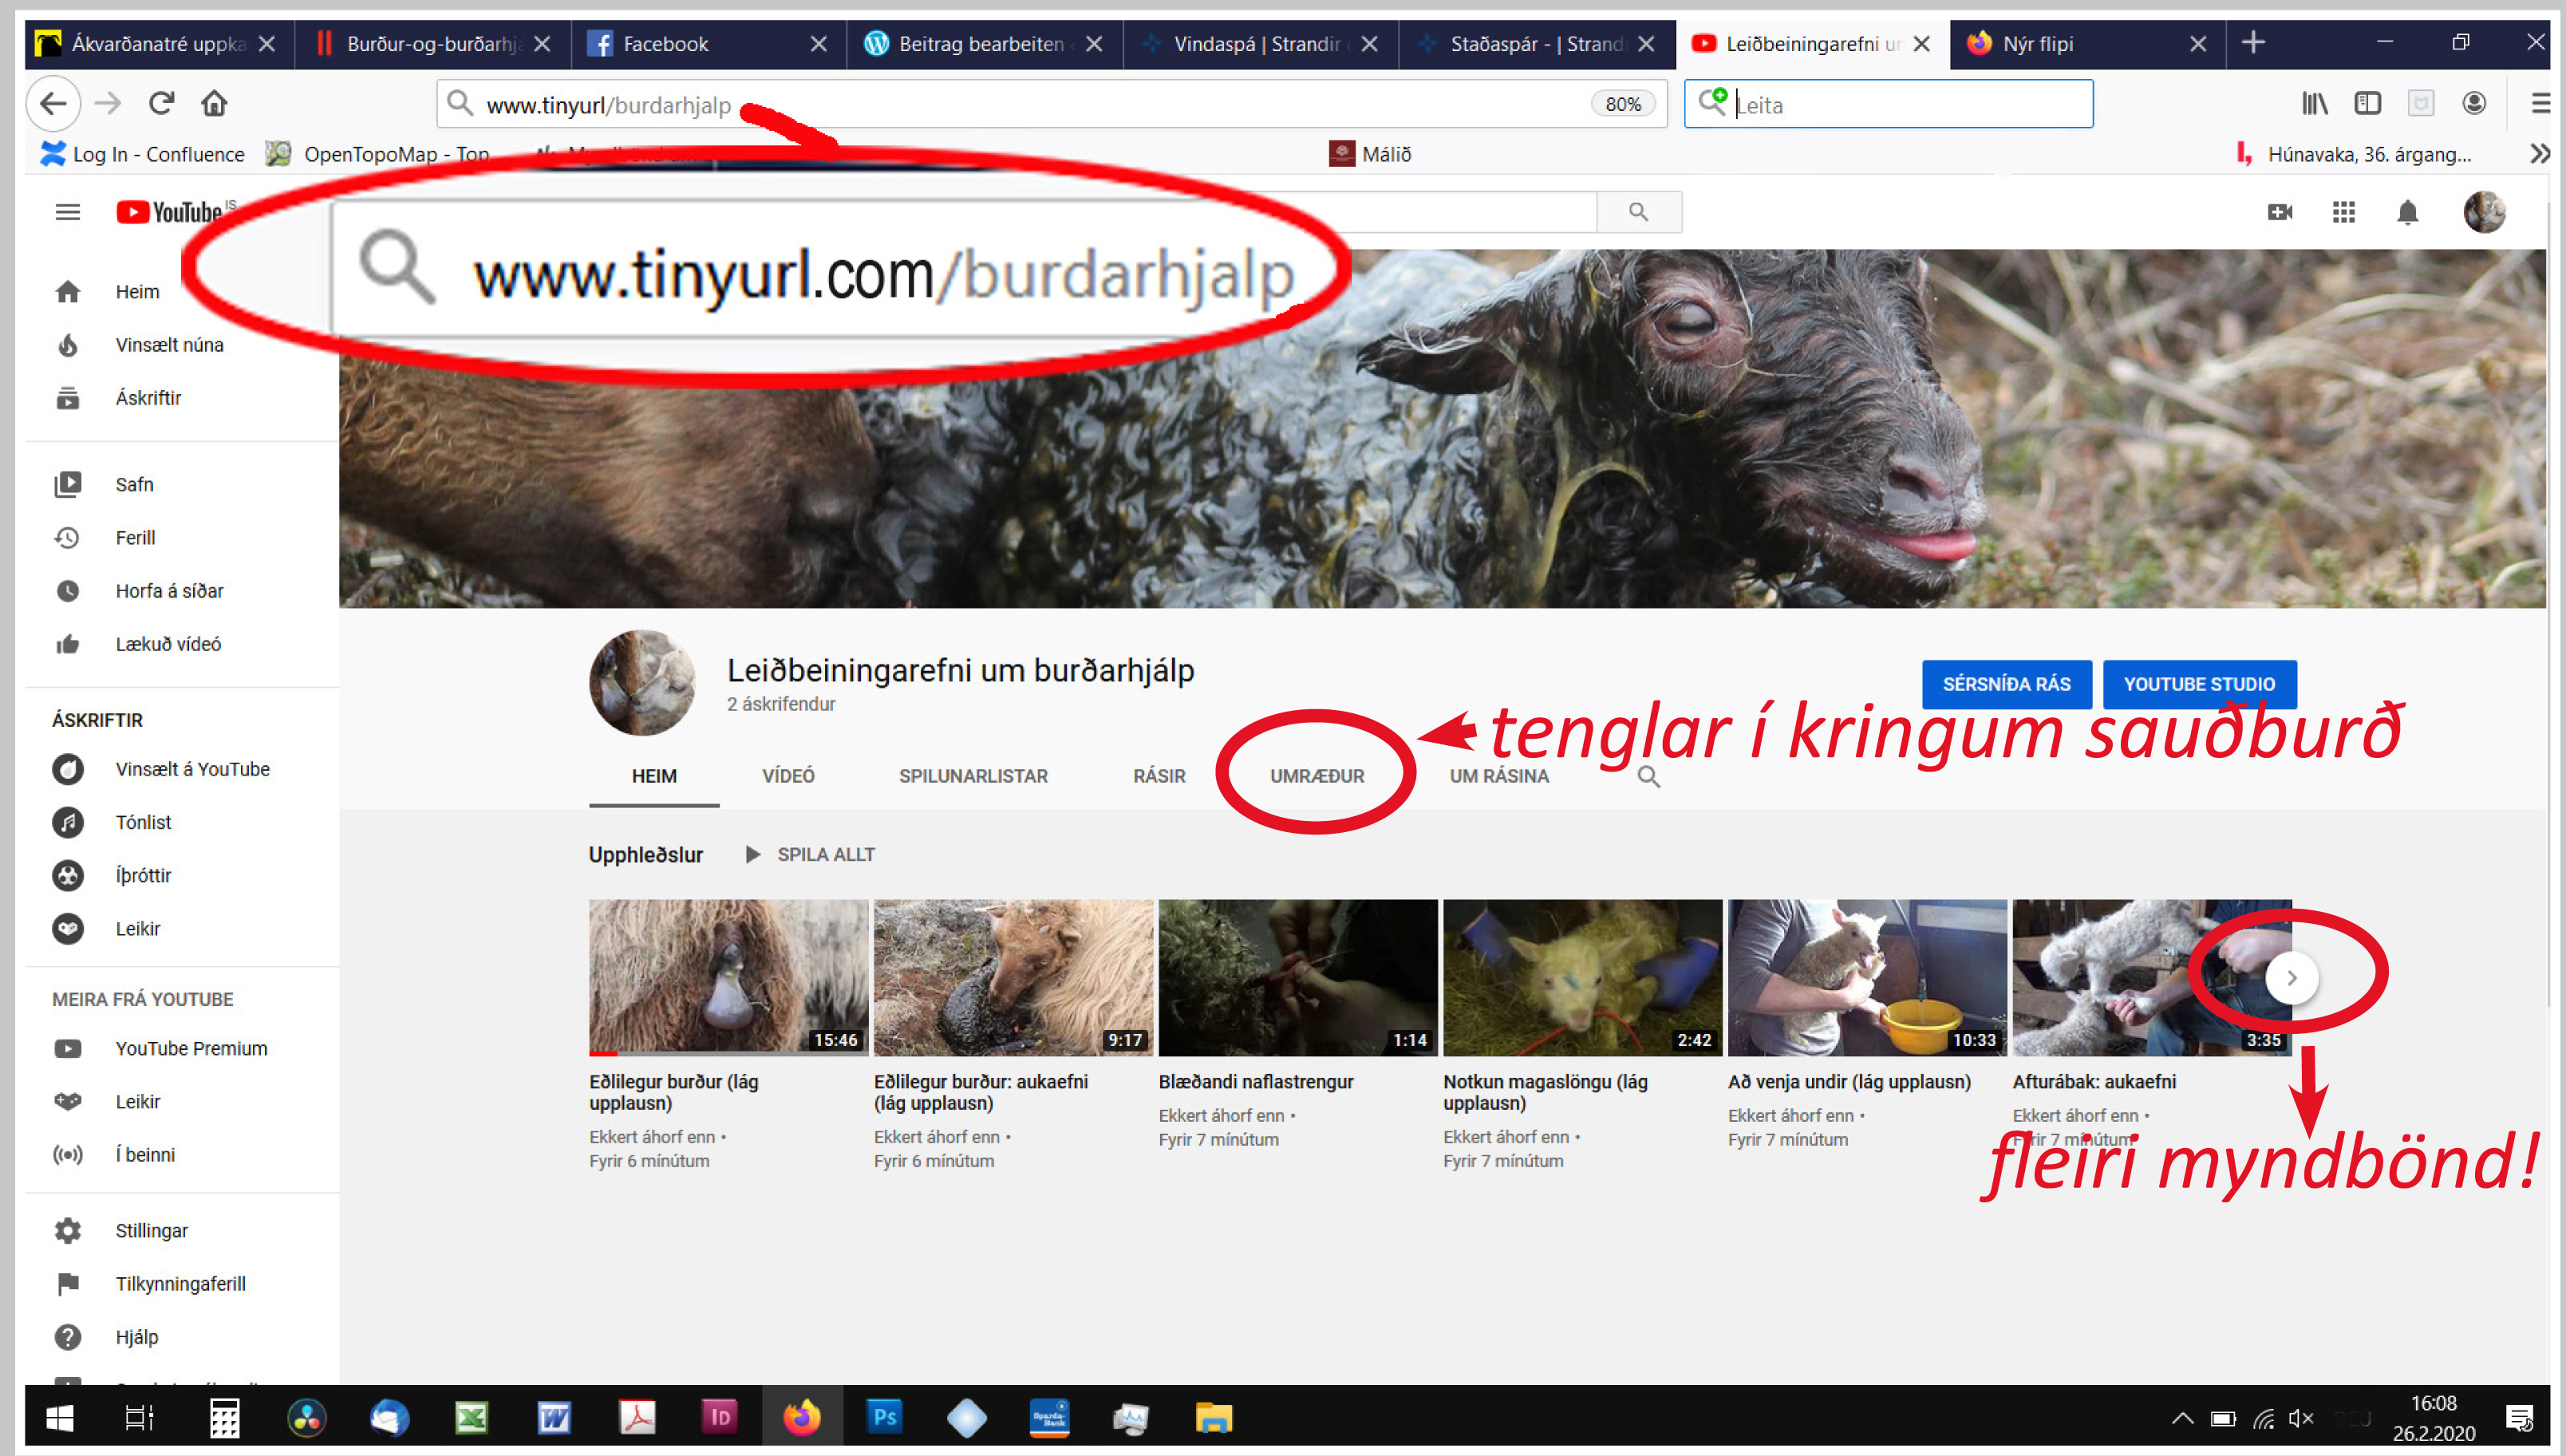Open the YouTube apps grid menu

click(x=2344, y=212)
